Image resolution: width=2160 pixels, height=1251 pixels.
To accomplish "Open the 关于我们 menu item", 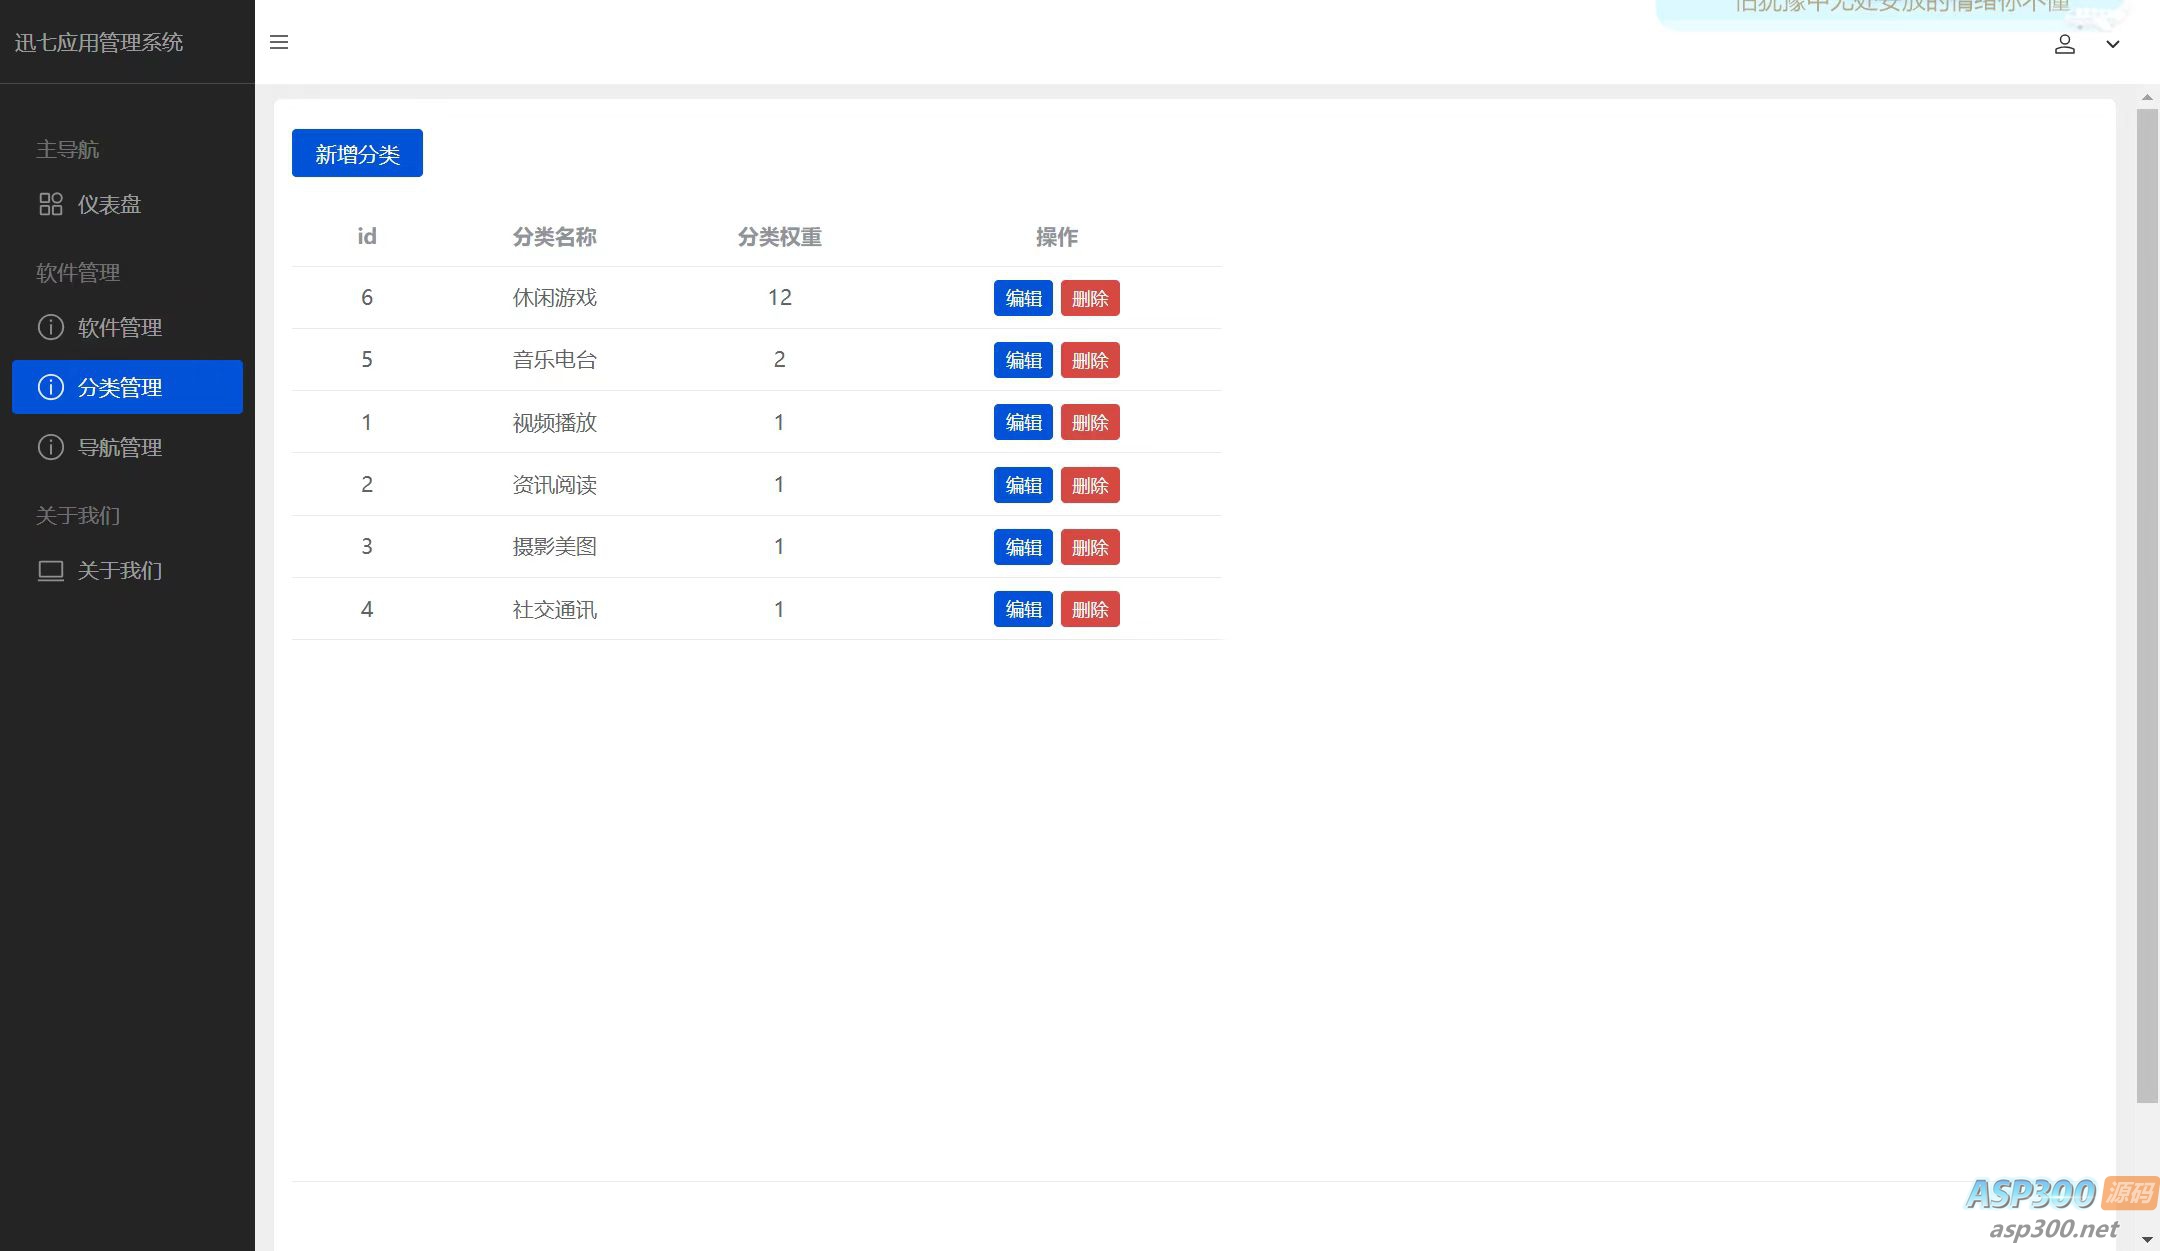I will pos(127,571).
